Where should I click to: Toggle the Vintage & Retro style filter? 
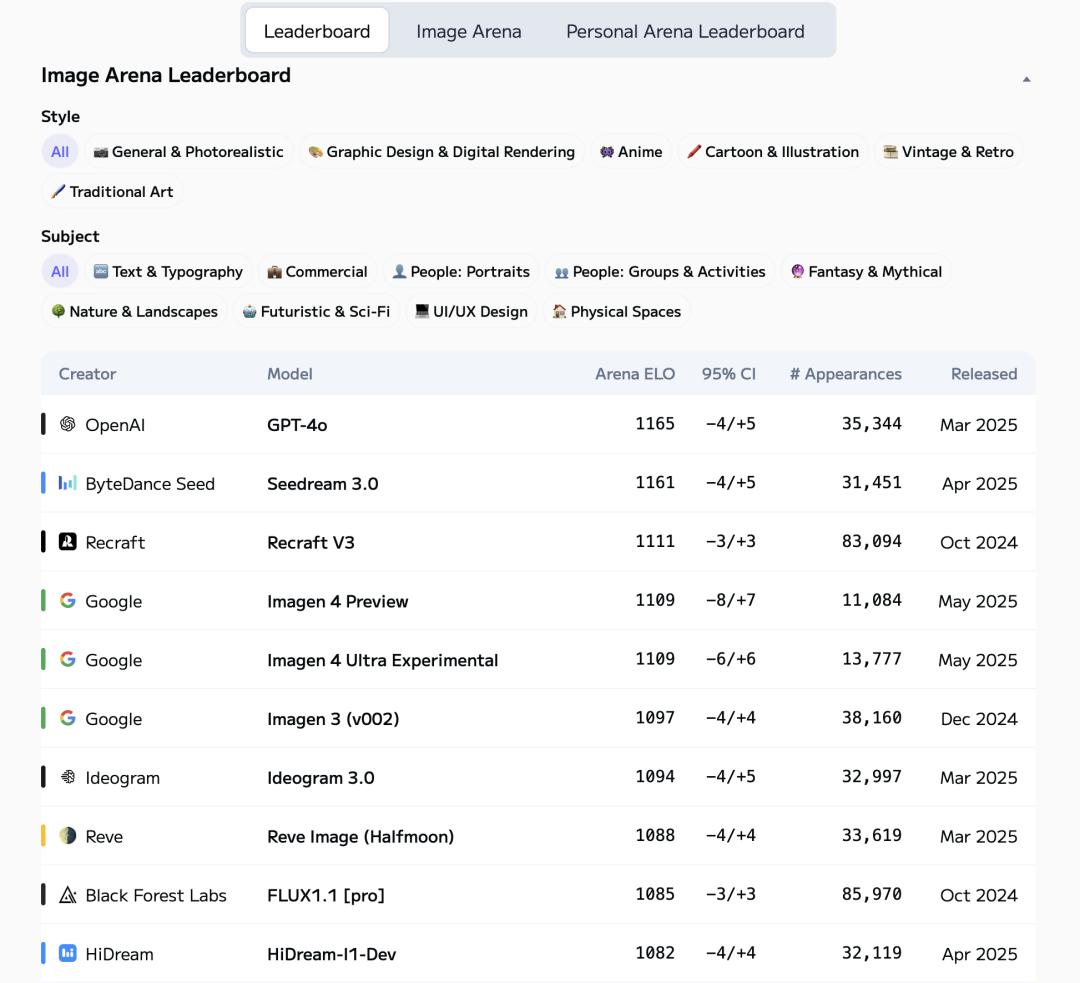tap(947, 152)
